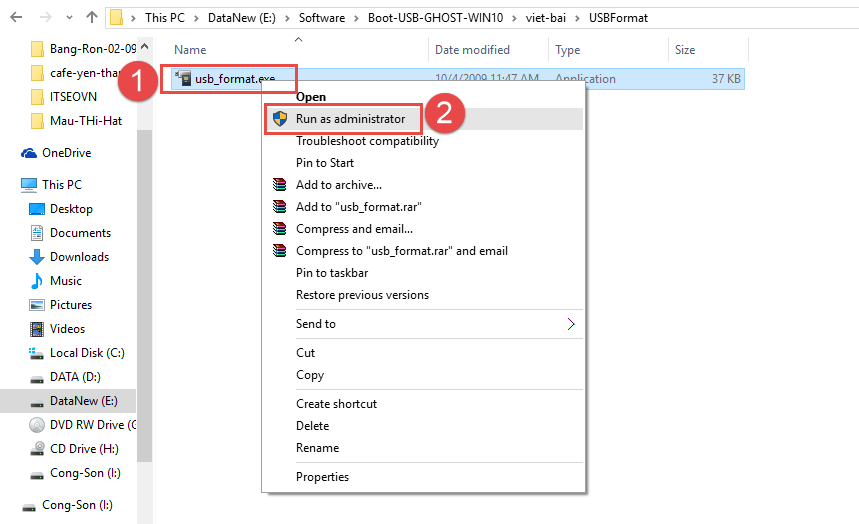Open the OneDrive cloud icon in sidebar
859x524 pixels.
[x=29, y=153]
